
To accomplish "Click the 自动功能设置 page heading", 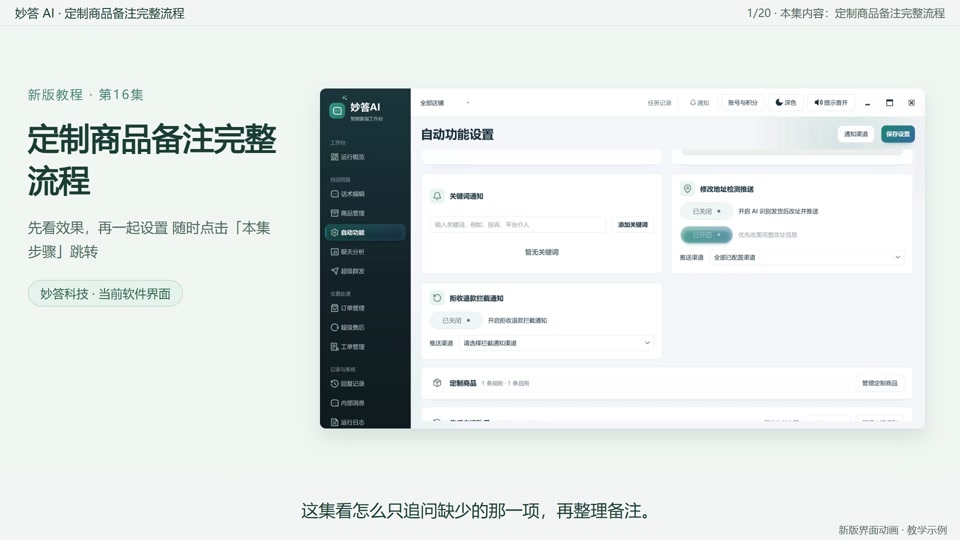I will tap(457, 135).
